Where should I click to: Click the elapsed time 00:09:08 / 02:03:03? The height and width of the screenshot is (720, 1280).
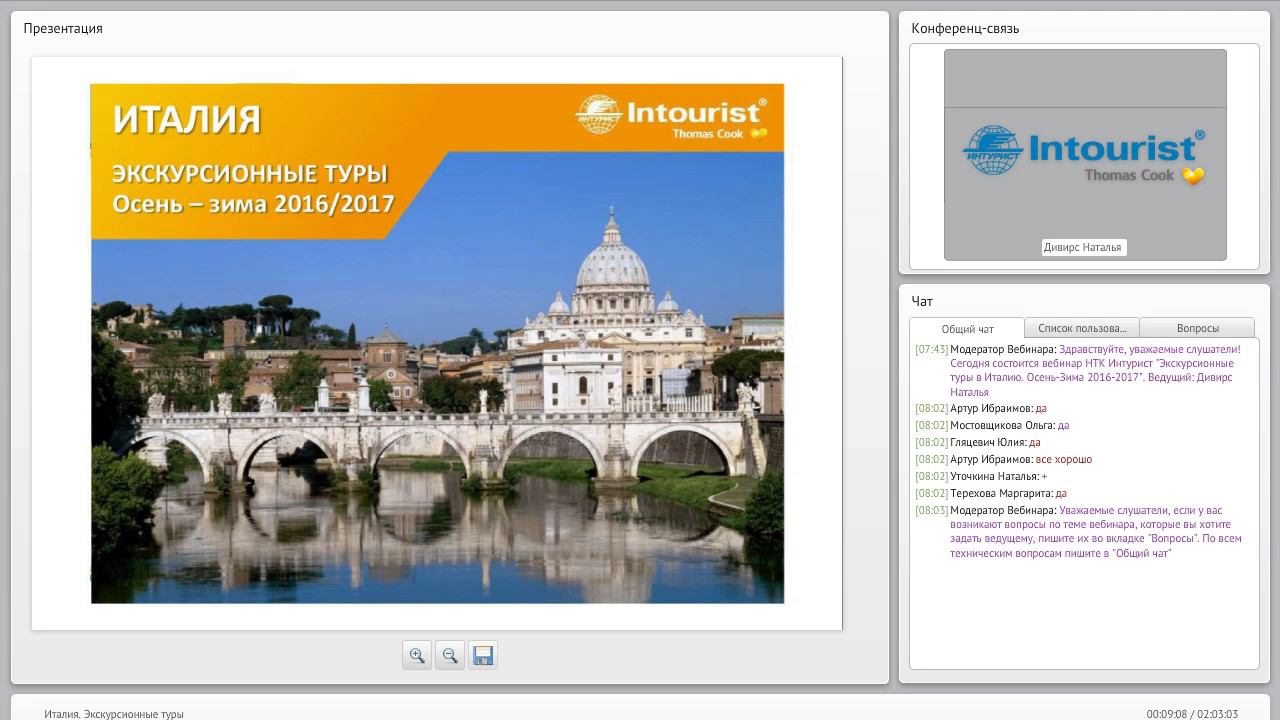tap(1192, 714)
